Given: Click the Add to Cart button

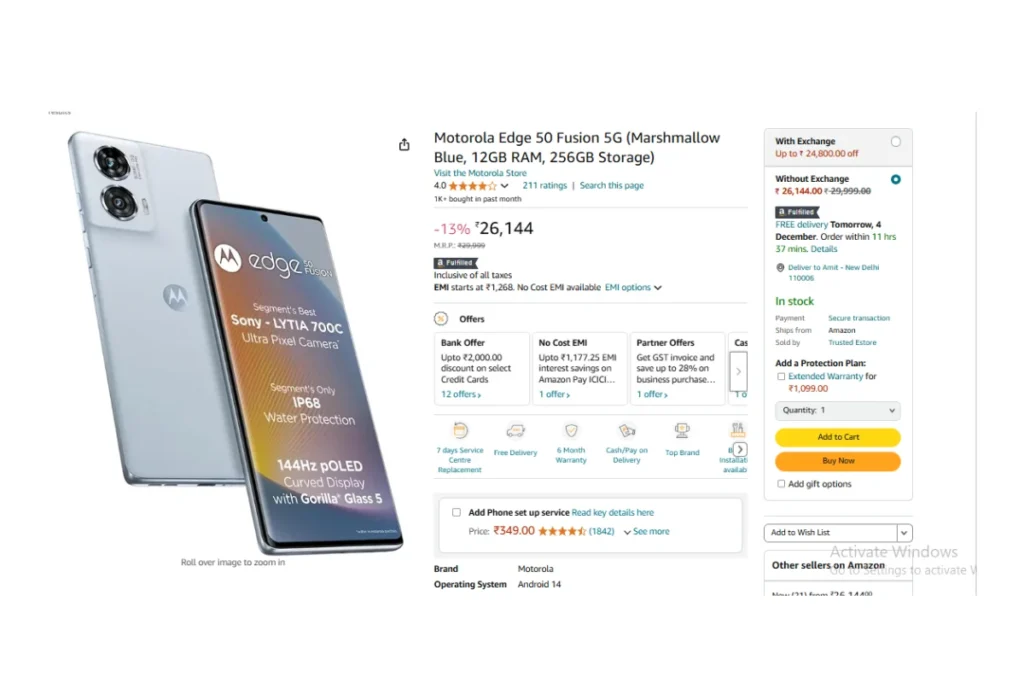Looking at the screenshot, I should tap(838, 437).
